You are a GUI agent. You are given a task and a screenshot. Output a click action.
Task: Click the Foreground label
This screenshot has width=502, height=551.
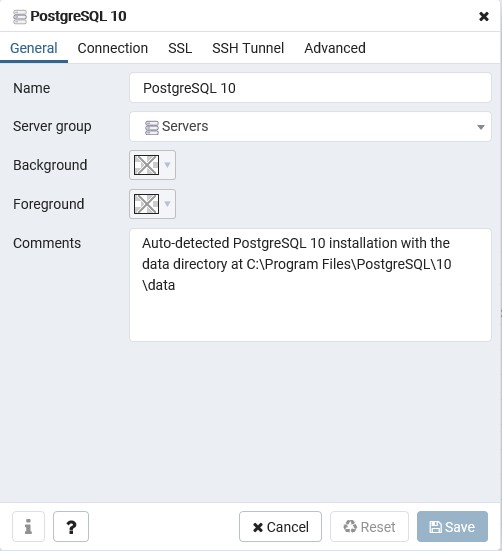pyautogui.click(x=49, y=204)
